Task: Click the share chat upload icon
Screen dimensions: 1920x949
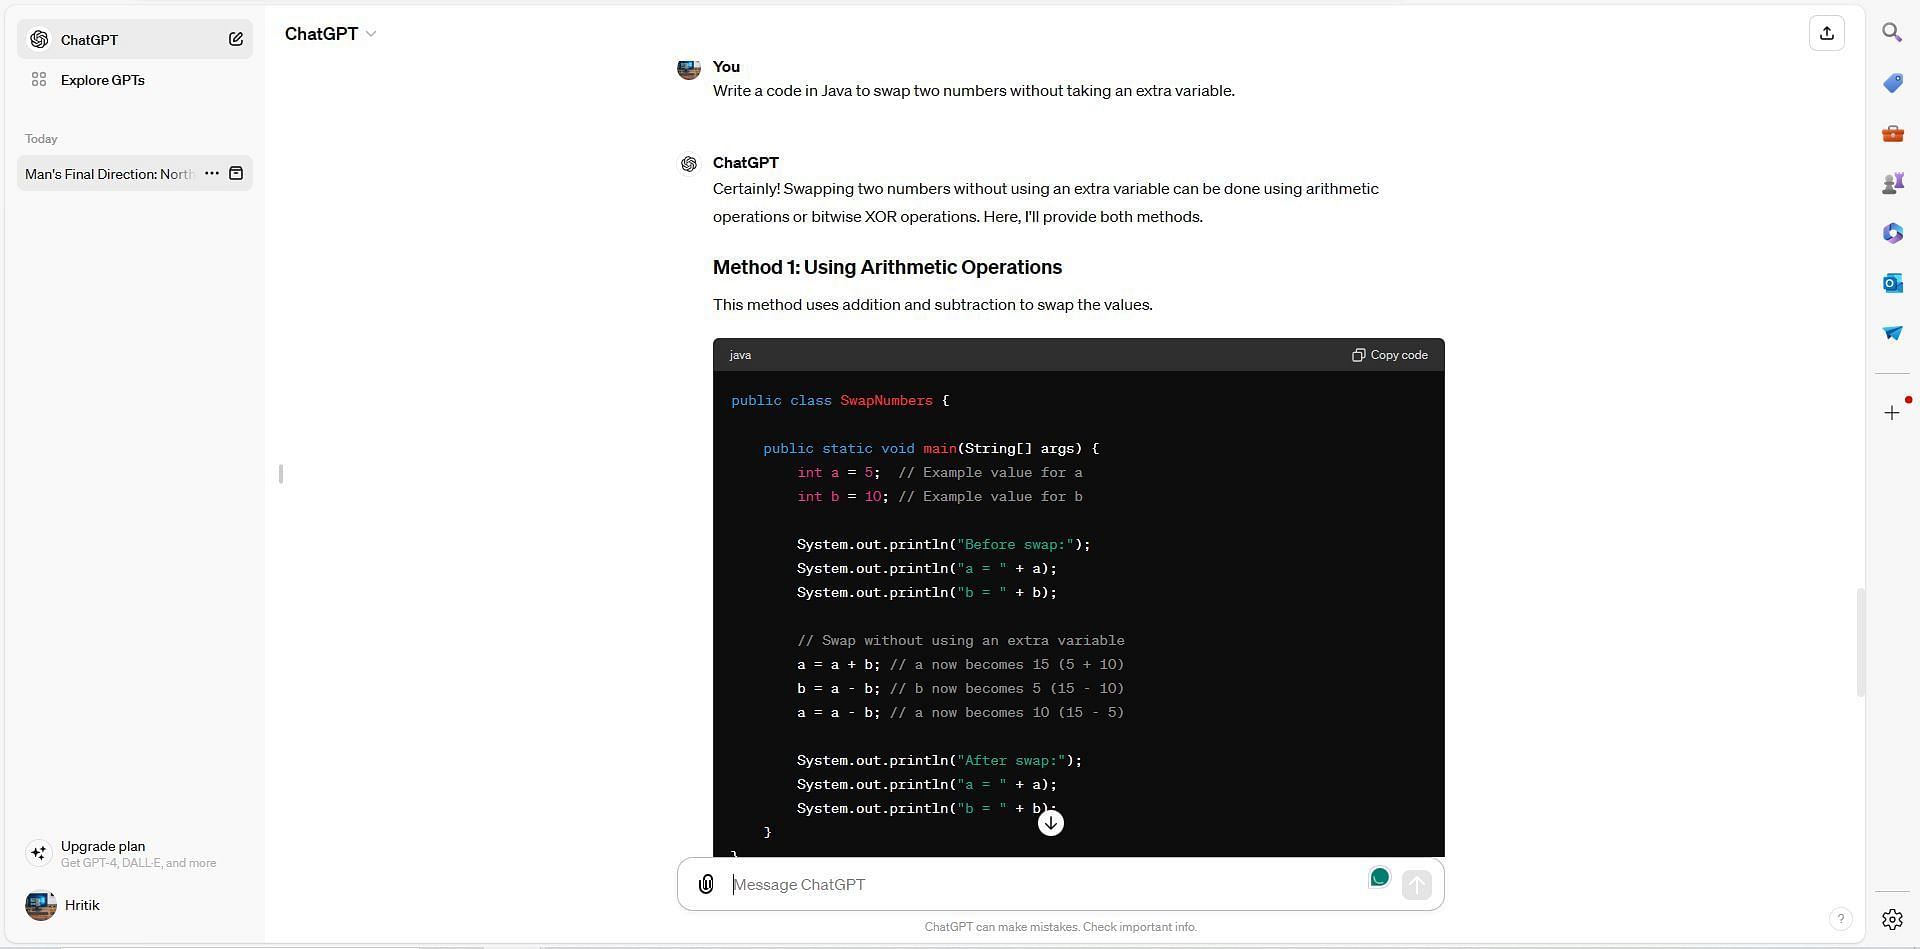Action: point(1827,33)
